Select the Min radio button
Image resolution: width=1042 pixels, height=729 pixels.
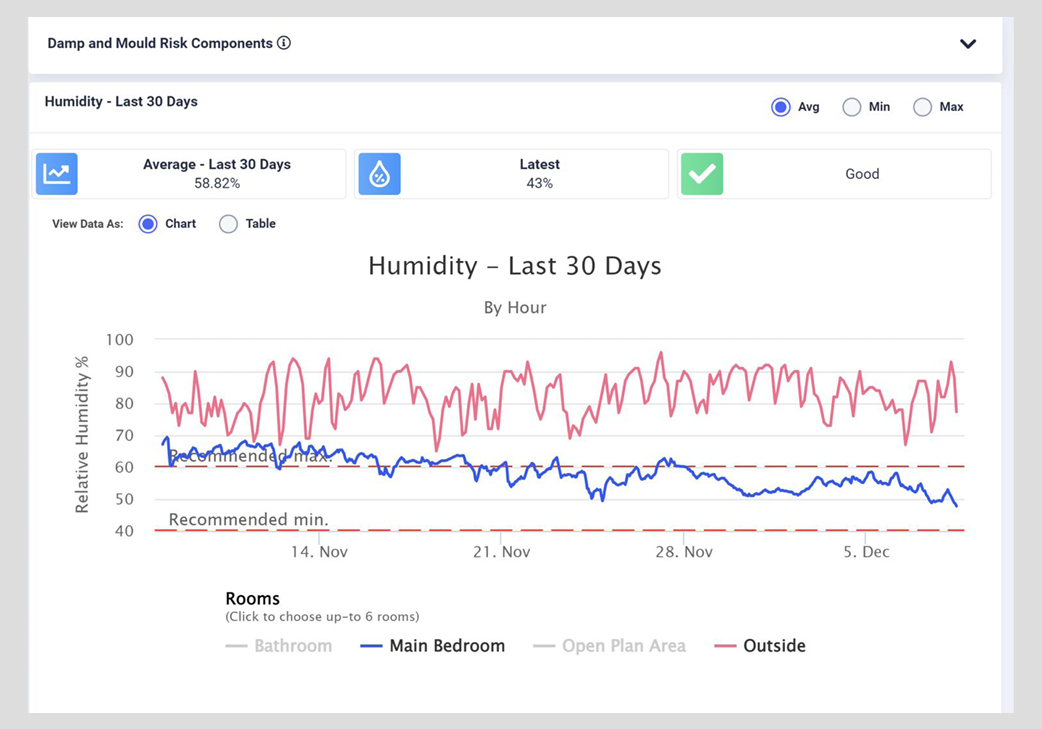point(852,107)
